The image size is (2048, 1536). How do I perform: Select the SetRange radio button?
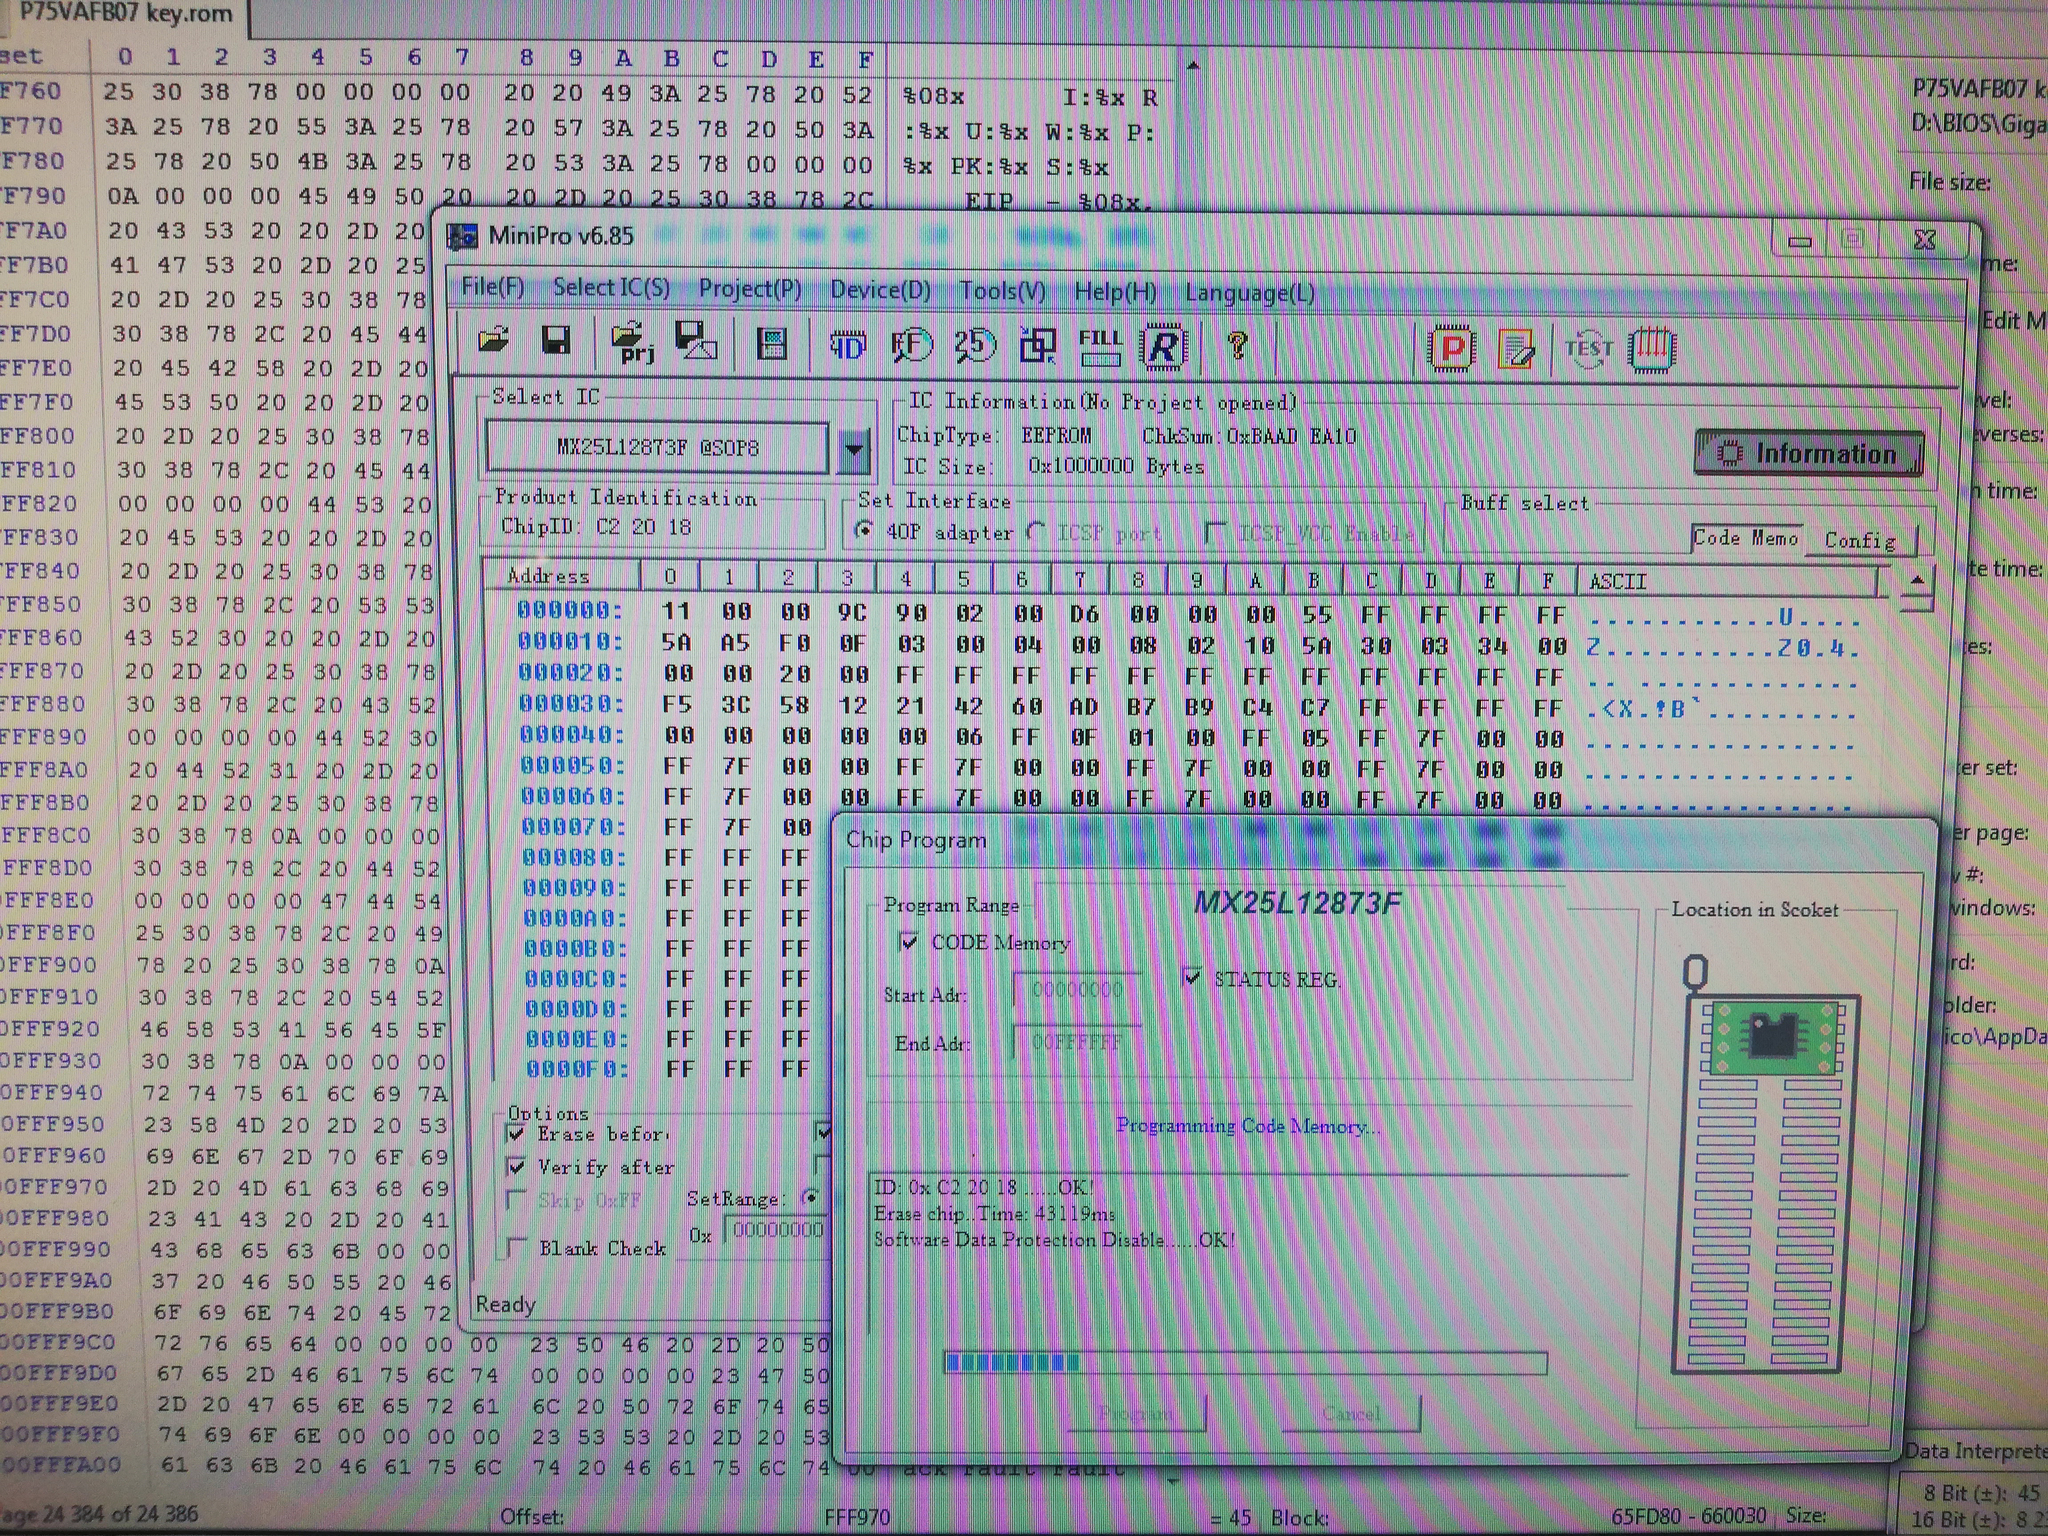[x=812, y=1197]
